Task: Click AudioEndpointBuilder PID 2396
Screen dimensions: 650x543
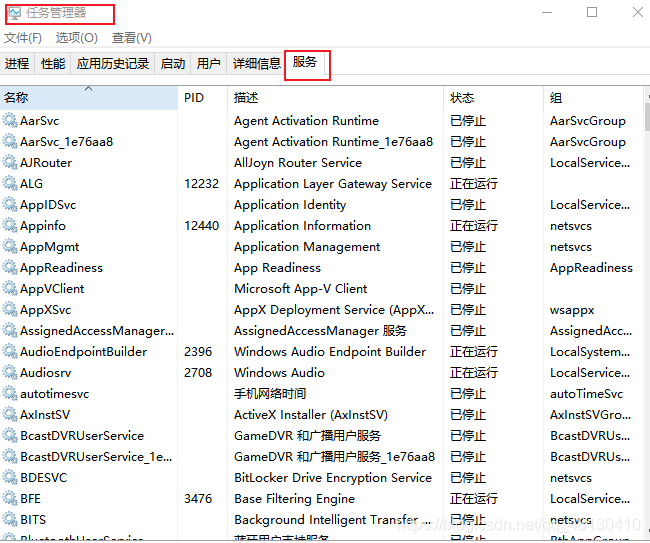Action: click(x=198, y=351)
